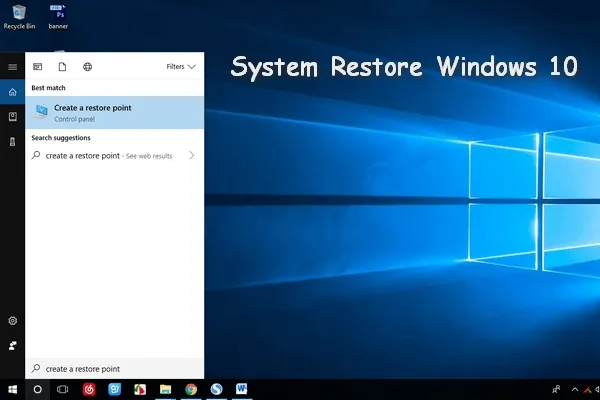Open Task View from the taskbar

62,388
